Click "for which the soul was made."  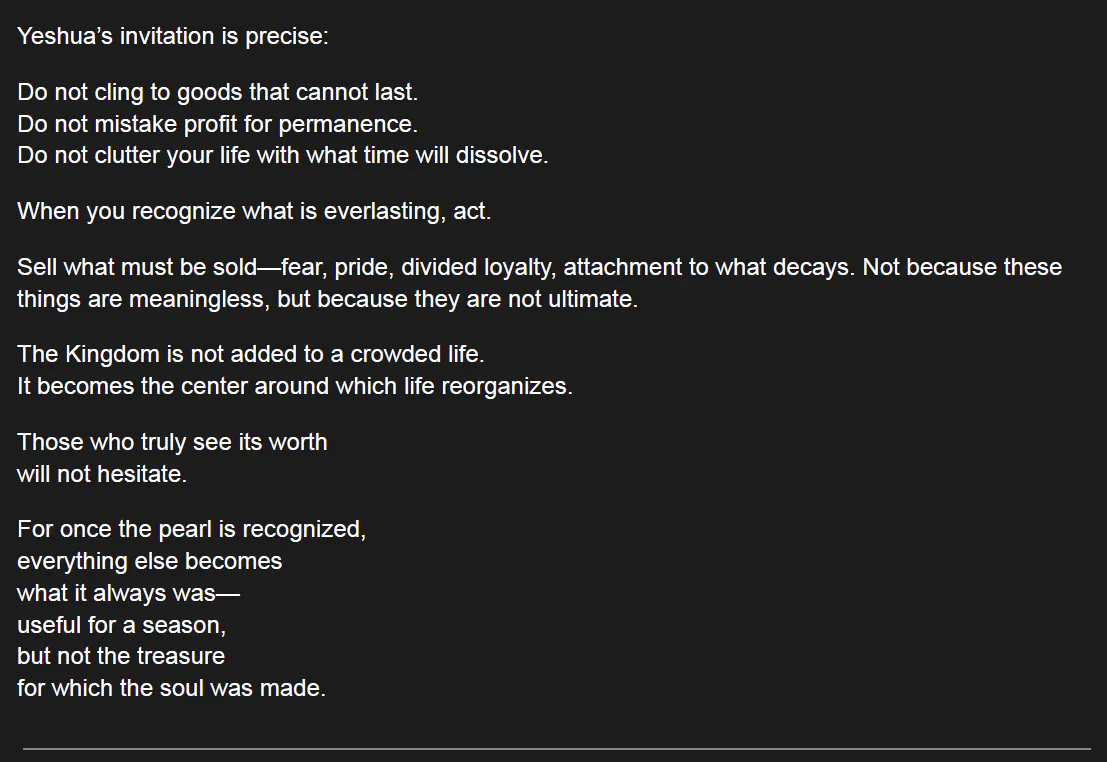click(x=171, y=688)
